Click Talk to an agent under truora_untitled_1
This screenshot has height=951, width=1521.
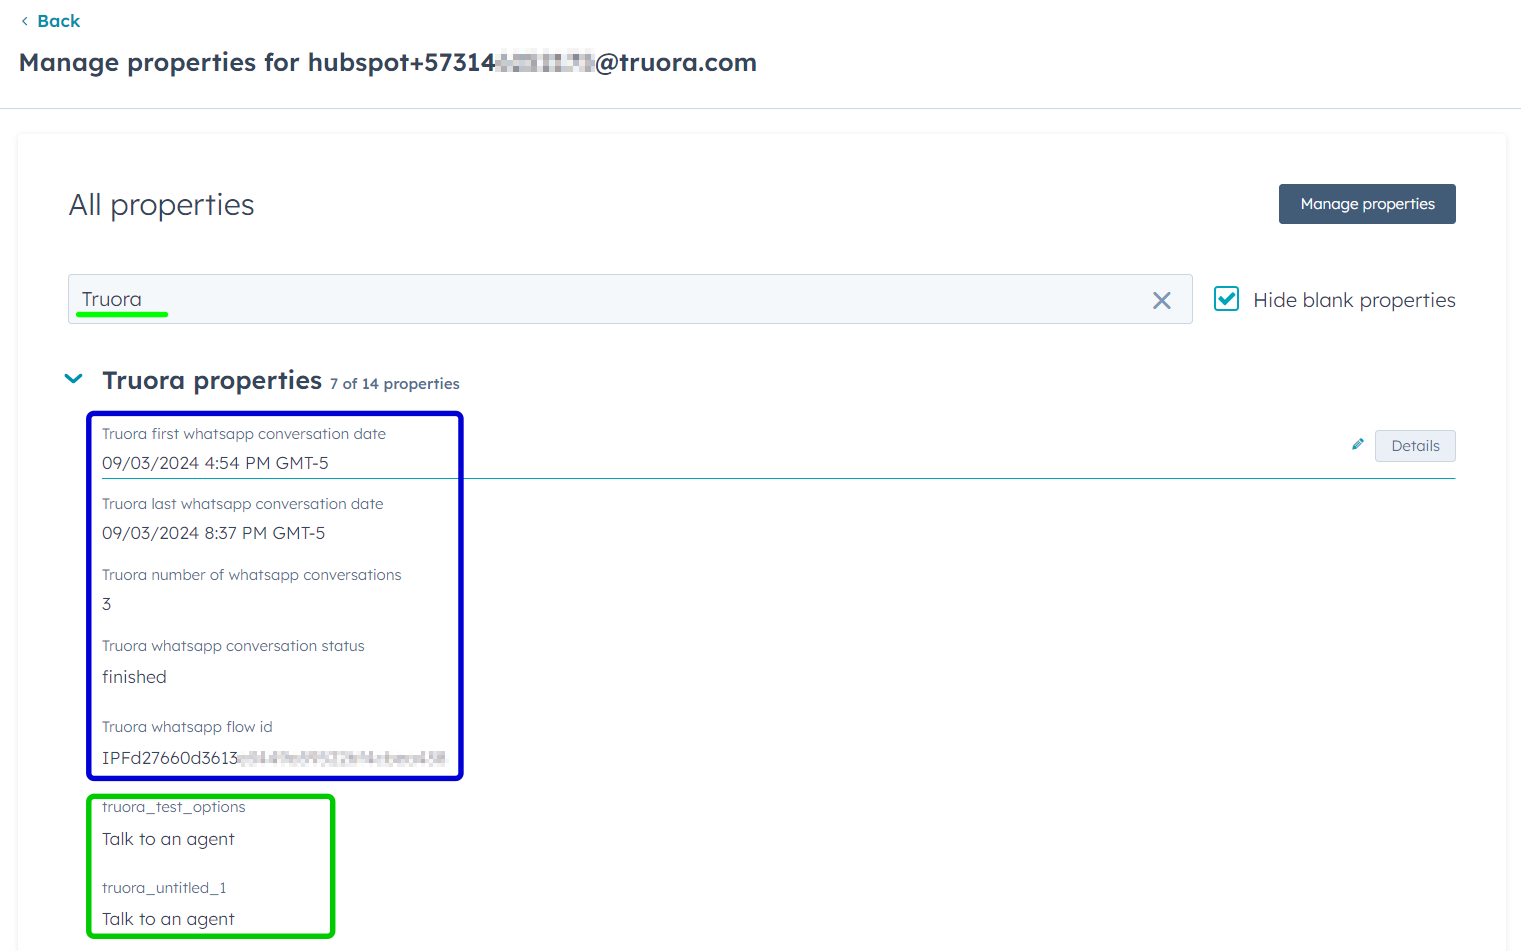[x=168, y=919]
